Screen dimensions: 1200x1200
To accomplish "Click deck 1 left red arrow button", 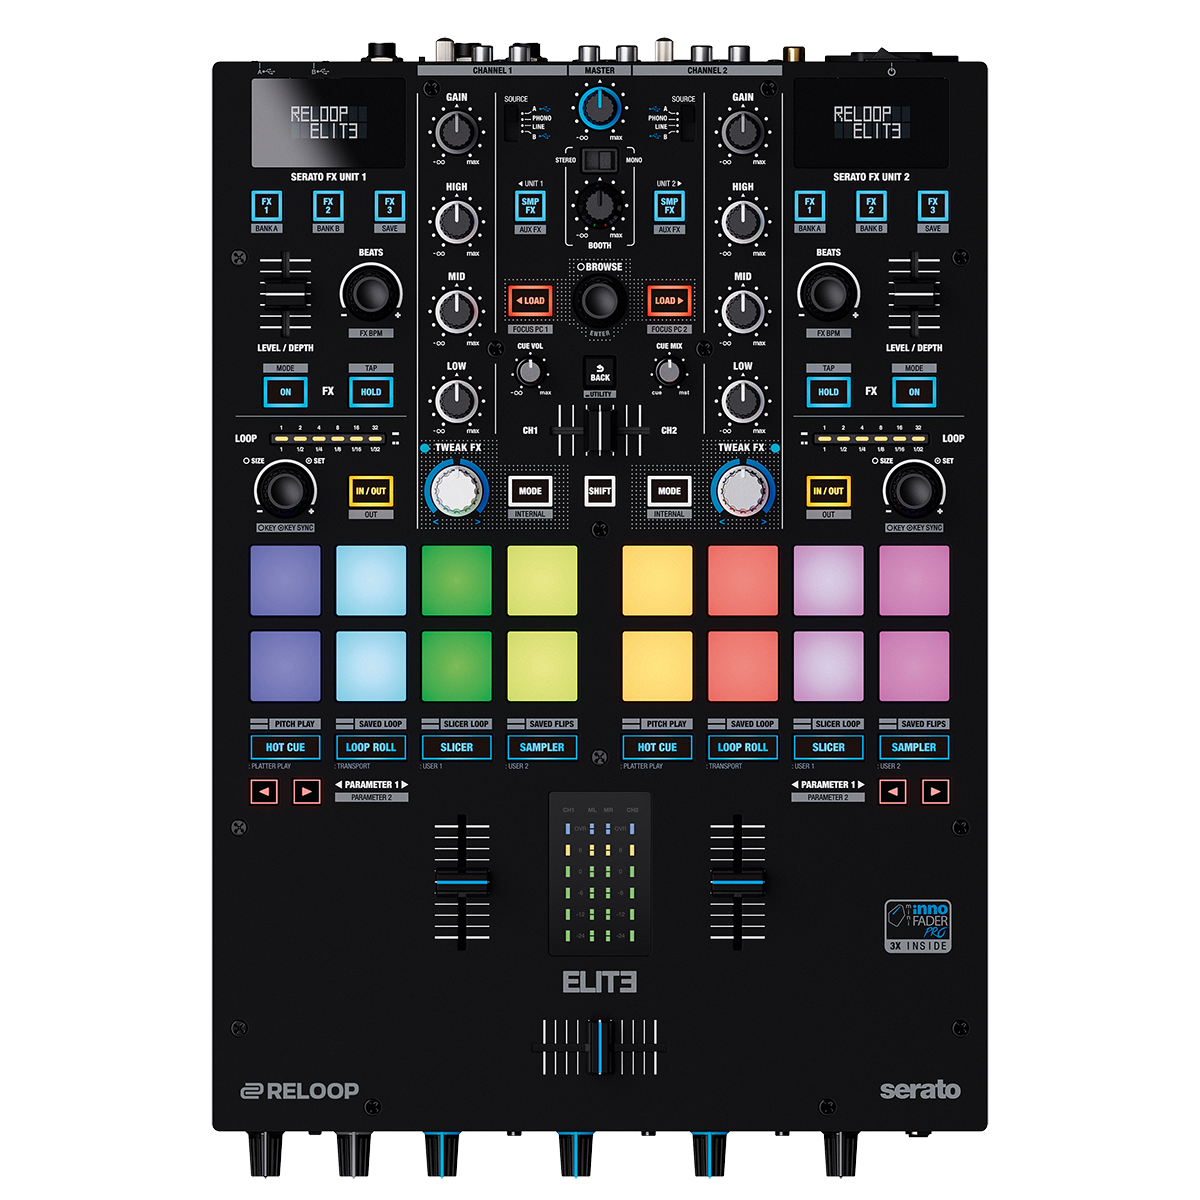I will coord(264,791).
